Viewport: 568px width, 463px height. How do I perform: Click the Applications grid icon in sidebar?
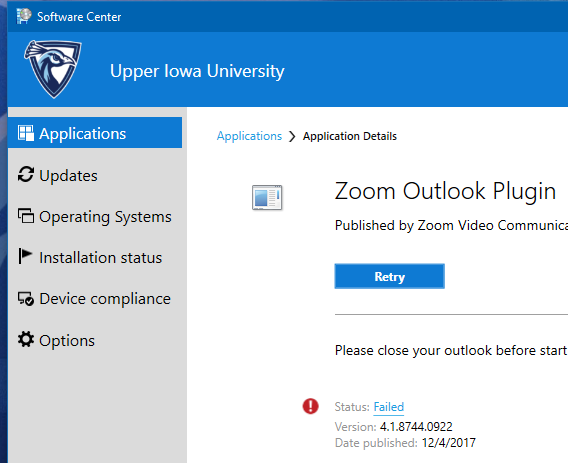pos(26,133)
